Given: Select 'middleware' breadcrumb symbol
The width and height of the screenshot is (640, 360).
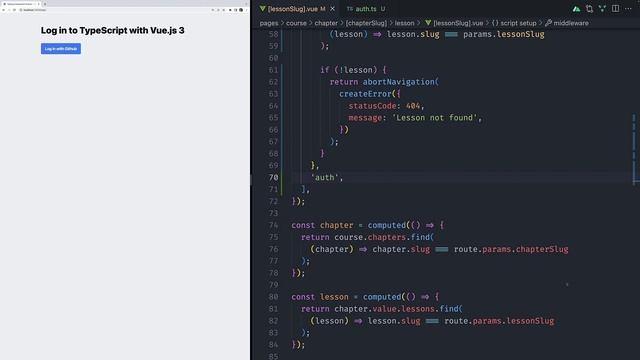Looking at the screenshot, I should 571,23.
